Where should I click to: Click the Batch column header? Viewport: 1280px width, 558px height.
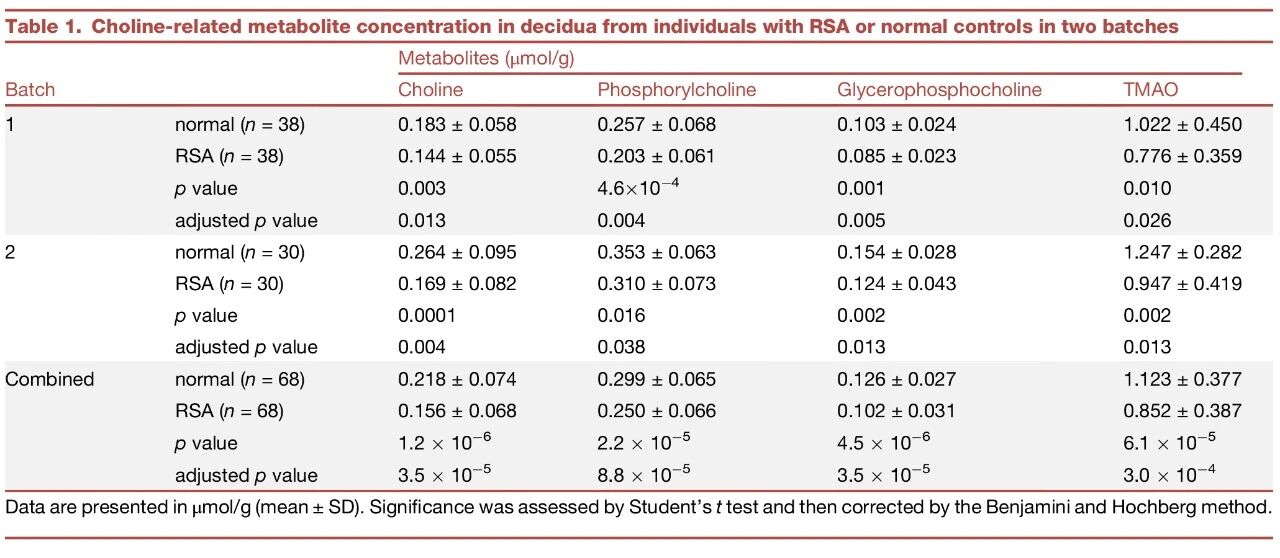pos(30,90)
